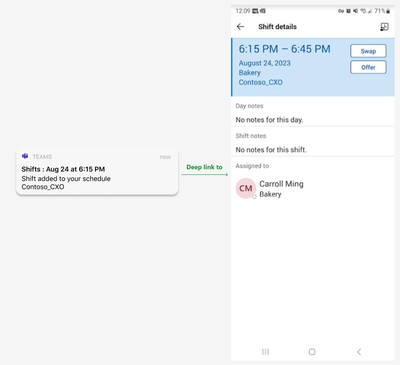This screenshot has width=400, height=365.
Task: Select the 6:15 PM – 6:45 PM heading
Action: click(x=284, y=49)
